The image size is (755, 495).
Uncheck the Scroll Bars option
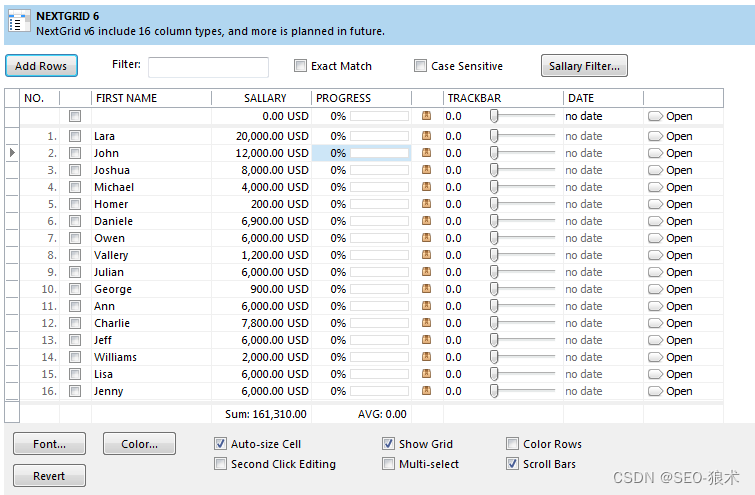click(x=512, y=464)
